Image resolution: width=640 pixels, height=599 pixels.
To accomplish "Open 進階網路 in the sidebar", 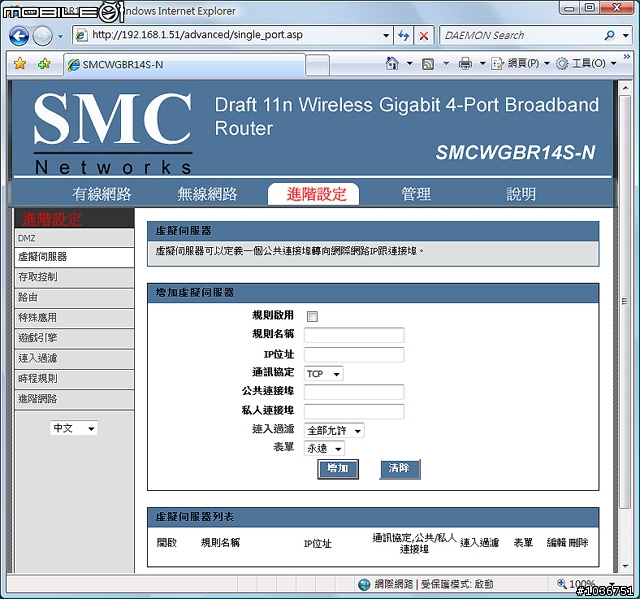I will click(x=74, y=399).
